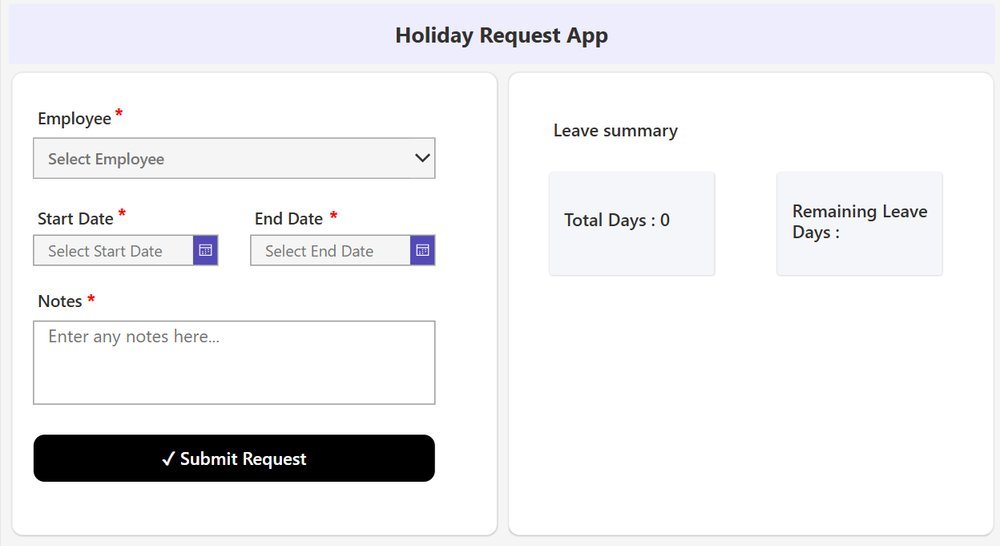Select the Total Days card
The image size is (1000, 546).
coord(631,223)
